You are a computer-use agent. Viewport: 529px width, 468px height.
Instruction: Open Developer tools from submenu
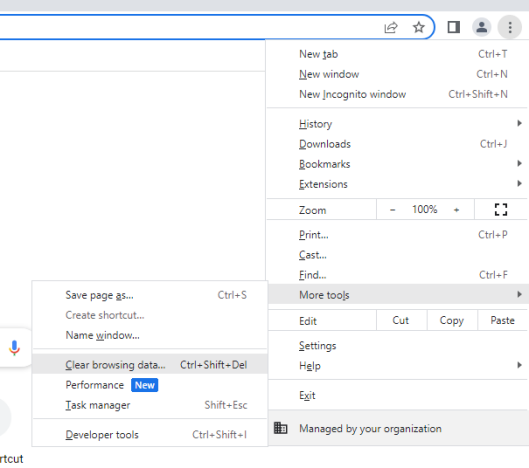pyautogui.click(x=150, y=435)
